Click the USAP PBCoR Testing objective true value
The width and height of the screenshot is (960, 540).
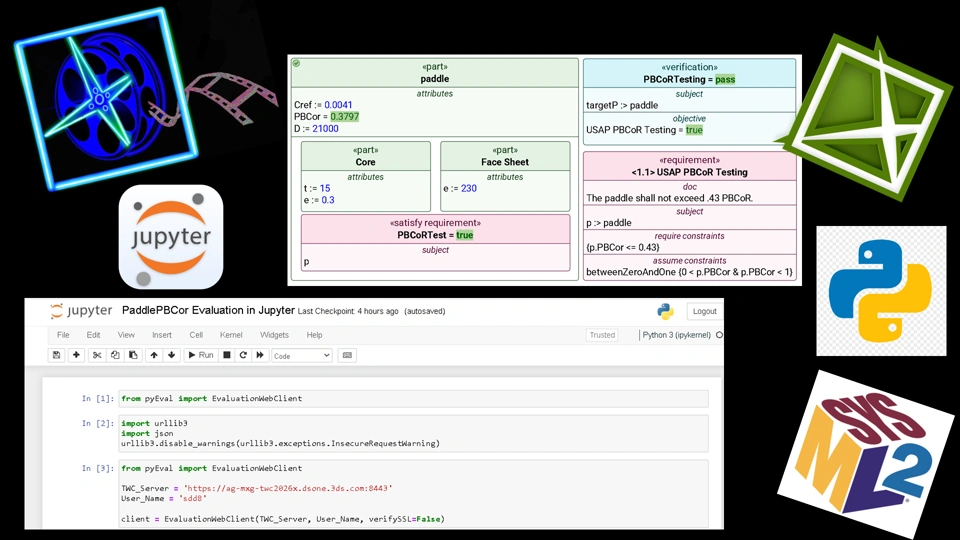click(694, 130)
